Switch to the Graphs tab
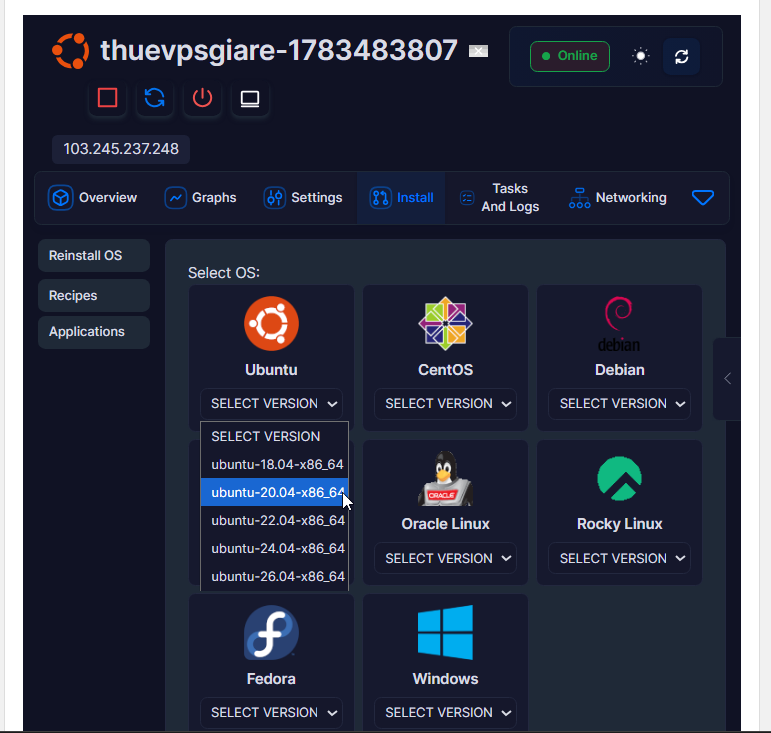The width and height of the screenshot is (771, 733). pos(200,198)
